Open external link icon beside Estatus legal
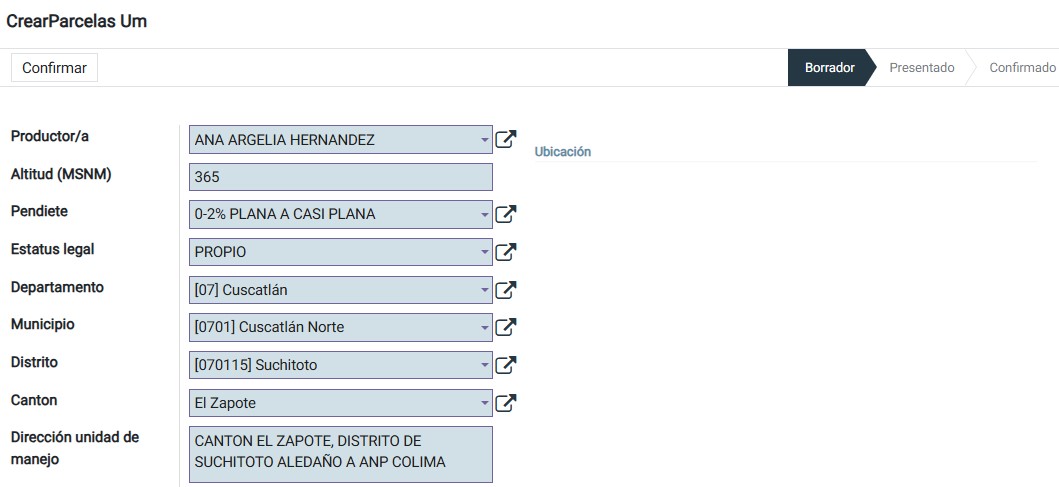 [x=506, y=252]
